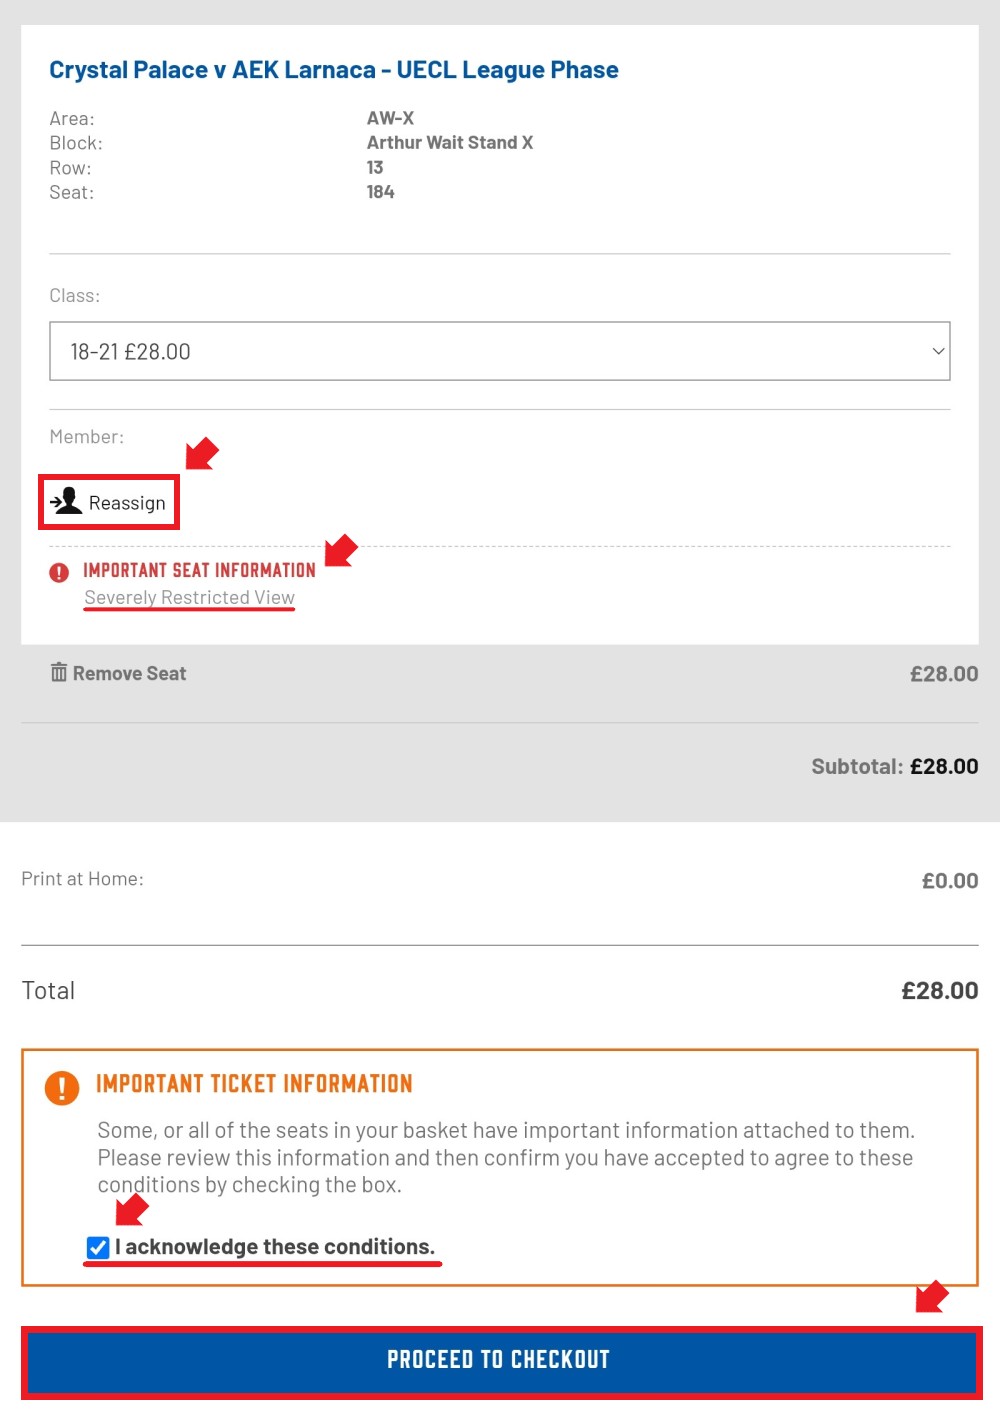This screenshot has height=1418, width=1000.
Task: Open the Crystal Palace v AEK Larnaca title
Action: tap(334, 70)
